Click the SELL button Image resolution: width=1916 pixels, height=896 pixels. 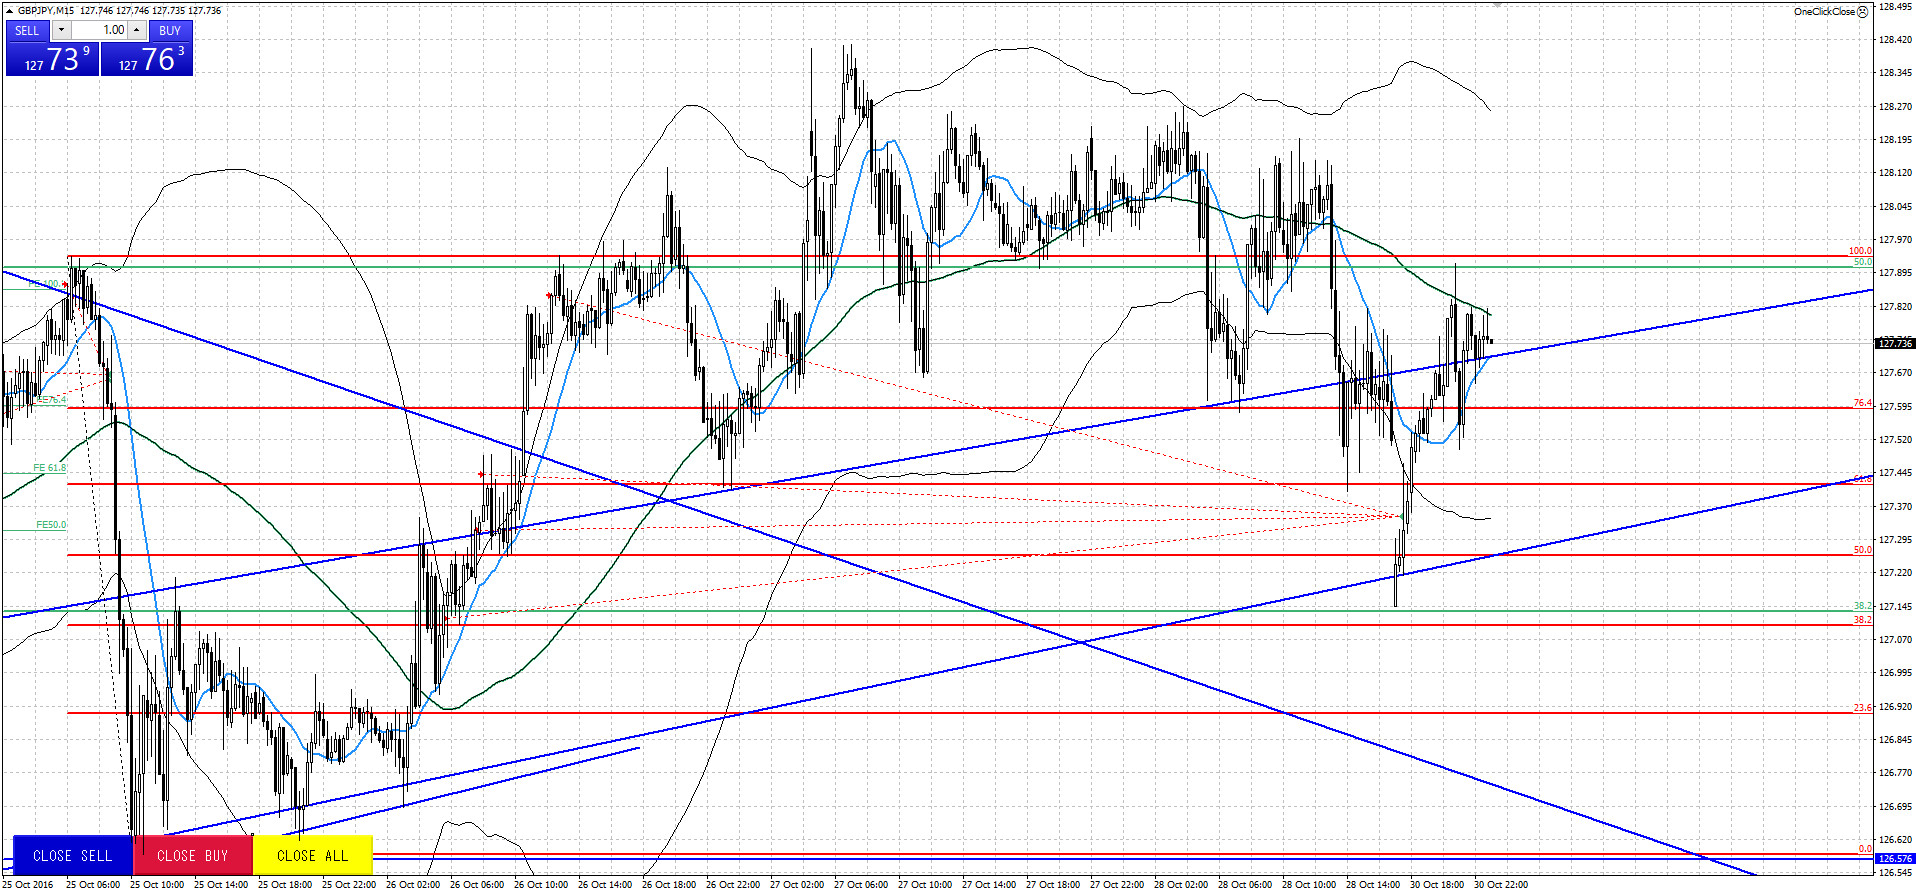click(27, 30)
